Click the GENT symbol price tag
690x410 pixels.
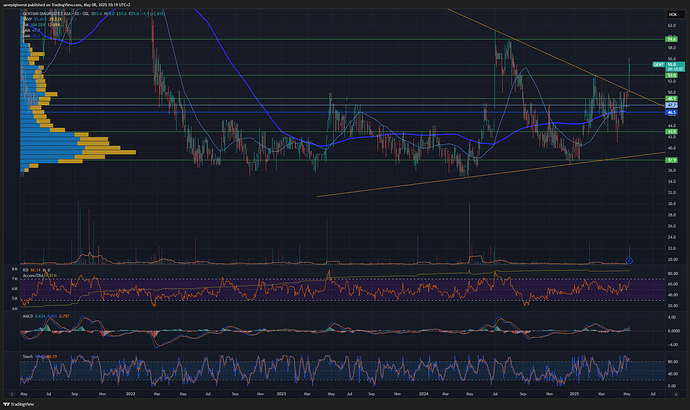tap(658, 65)
